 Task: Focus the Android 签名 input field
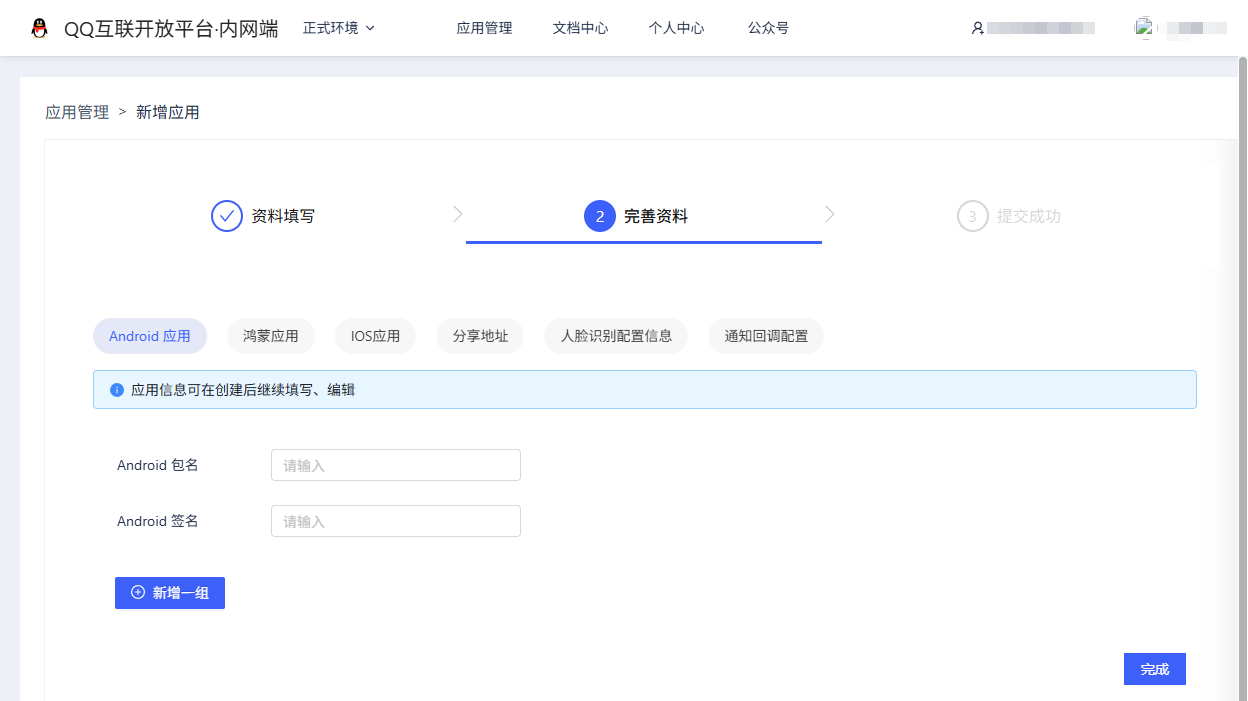[396, 521]
